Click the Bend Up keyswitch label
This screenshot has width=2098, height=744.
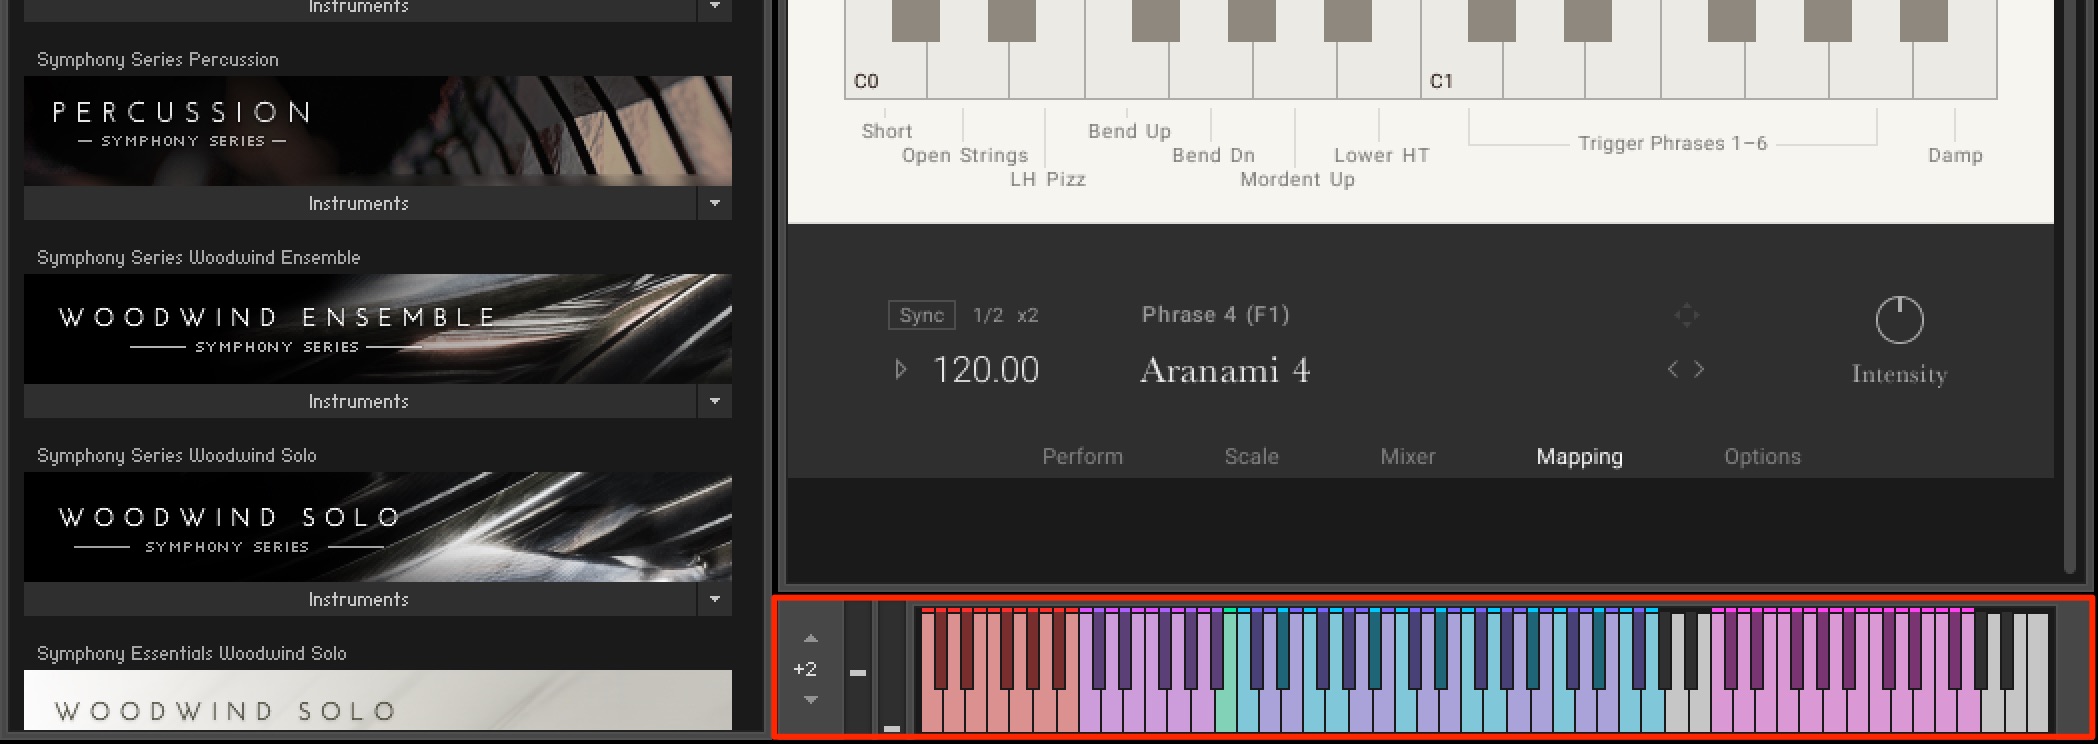coord(1129,131)
